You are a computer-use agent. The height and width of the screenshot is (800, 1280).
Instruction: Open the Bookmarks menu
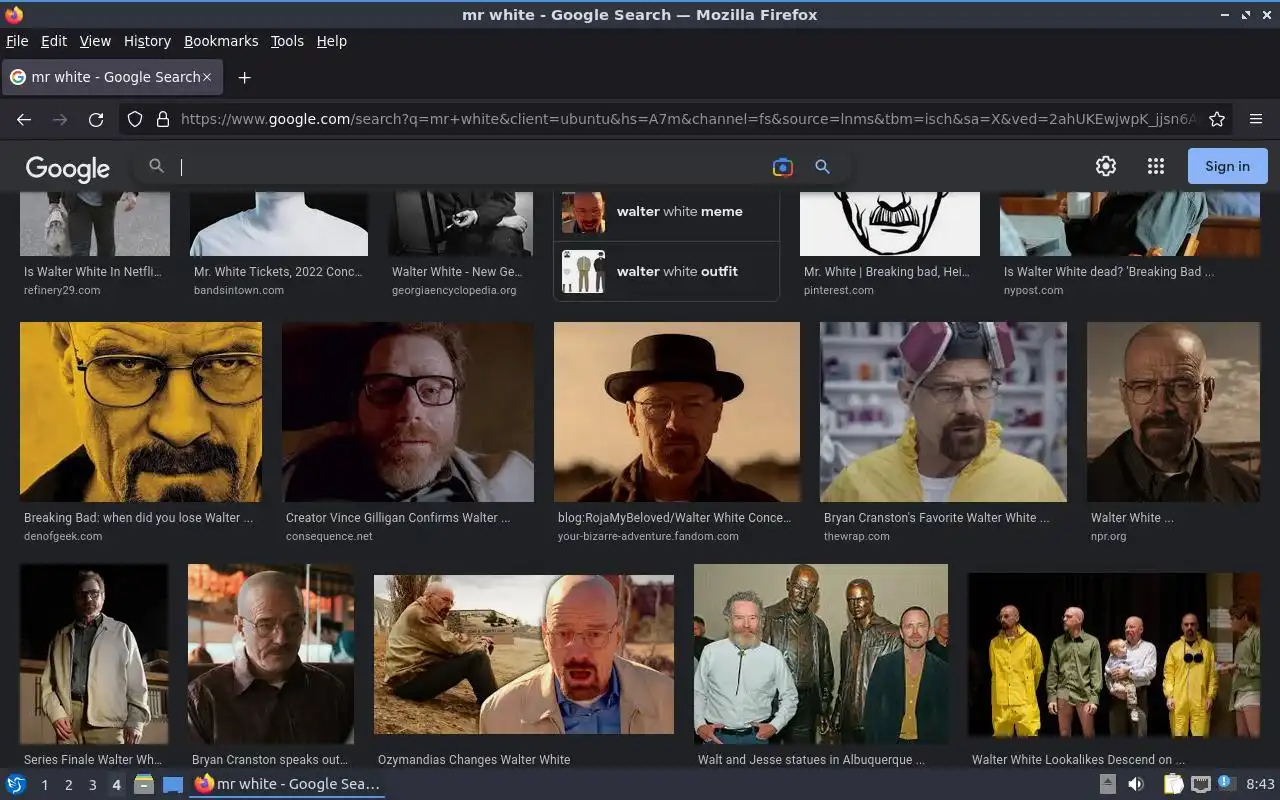(221, 41)
